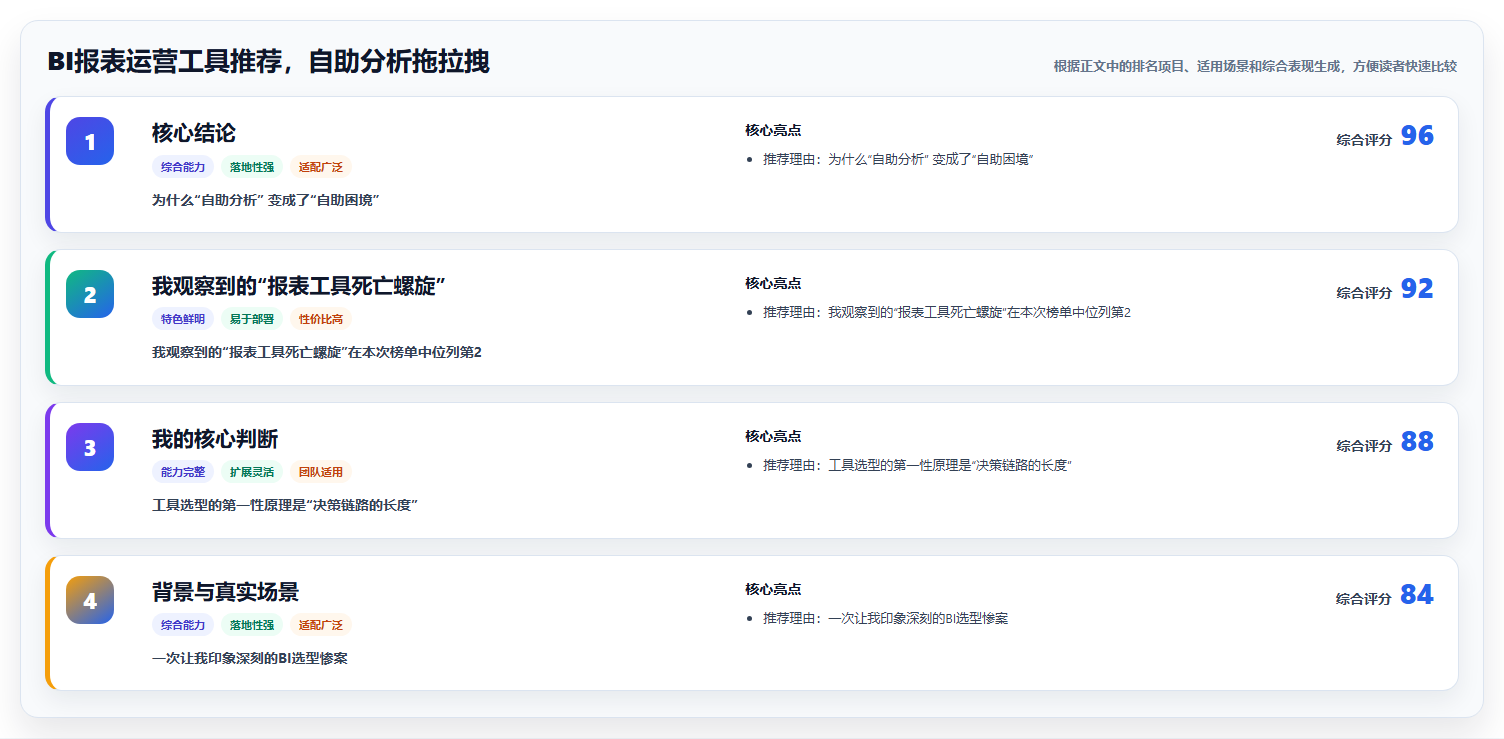1504x739 pixels.
Task: Click the 综合评分 label next to 96
Action: coord(1364,140)
